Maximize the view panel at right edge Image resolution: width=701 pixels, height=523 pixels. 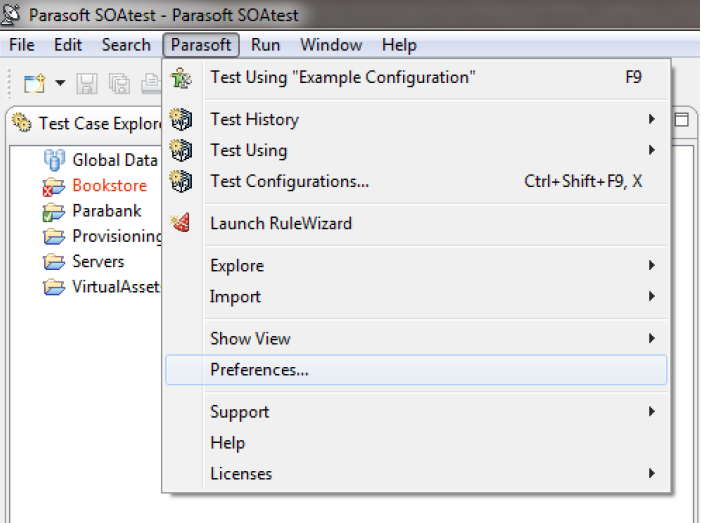[681, 119]
